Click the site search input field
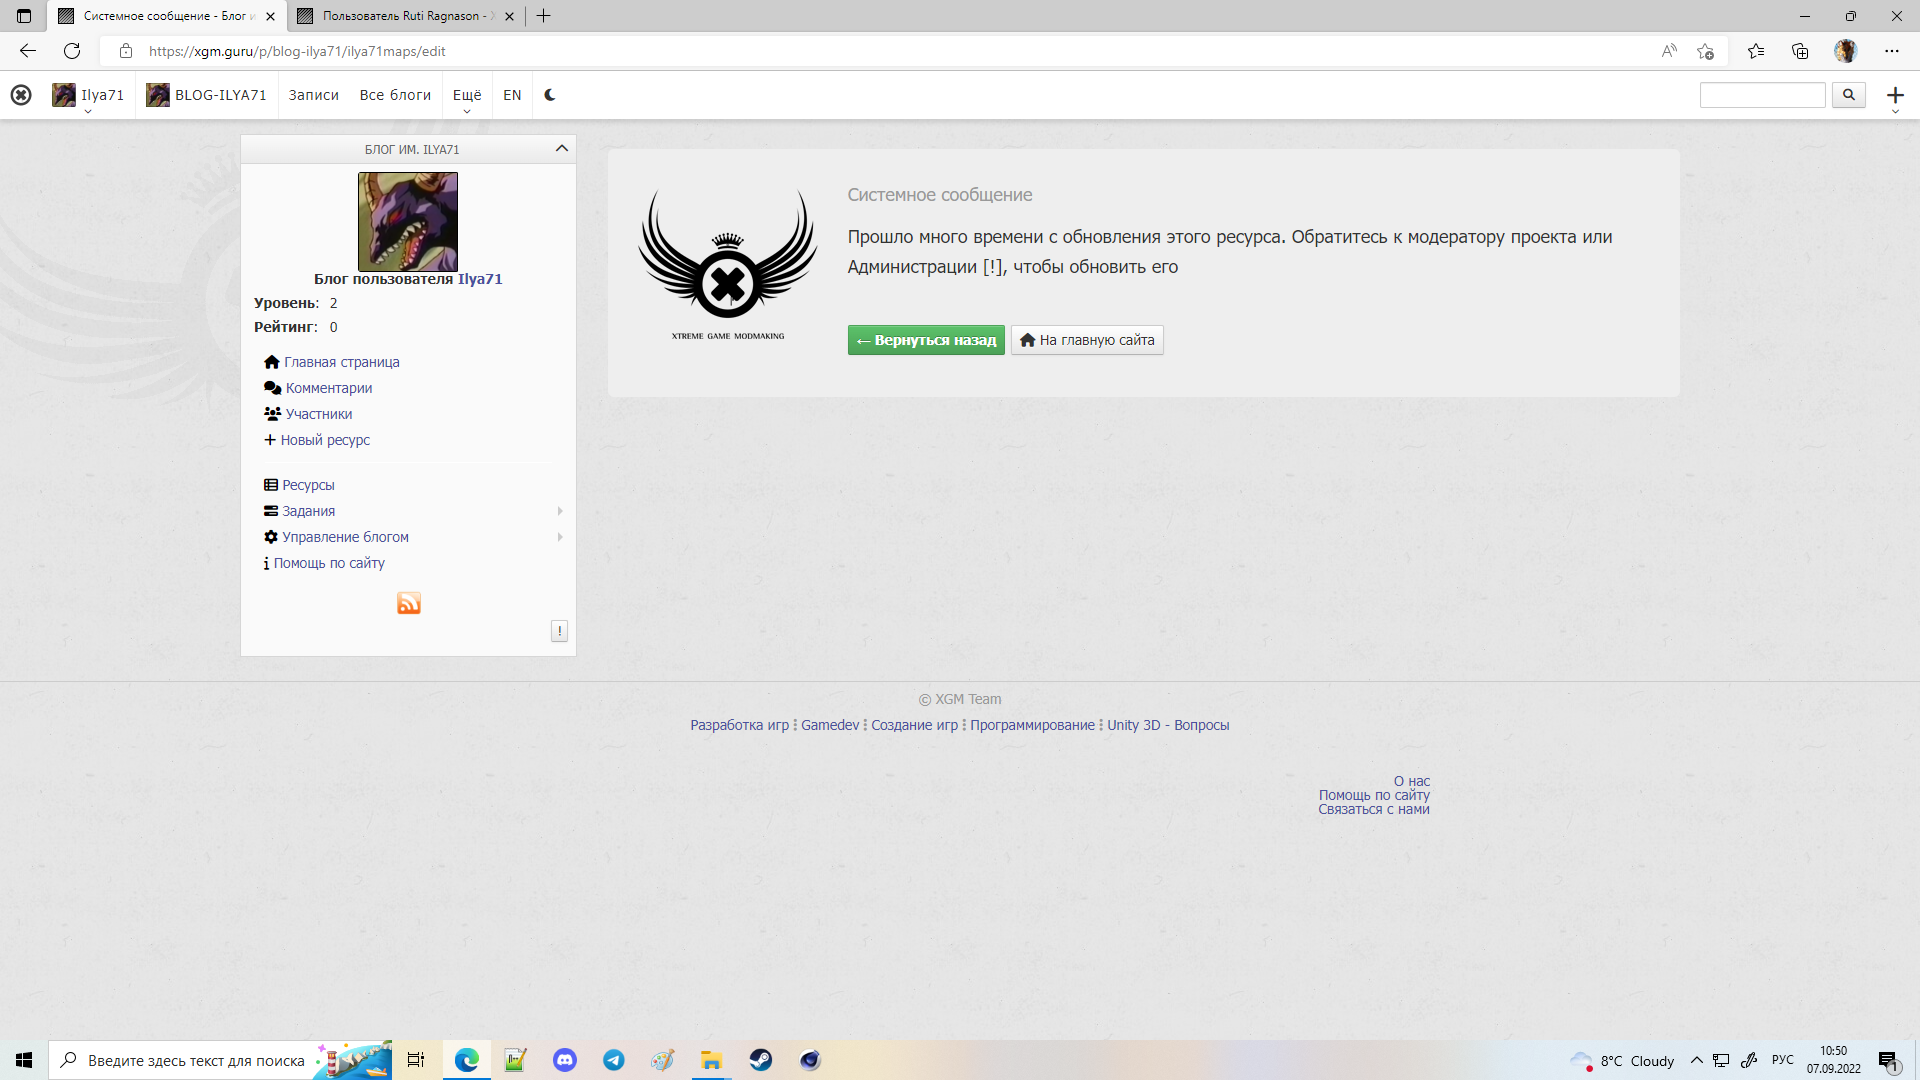The height and width of the screenshot is (1080, 1920). (x=1762, y=95)
